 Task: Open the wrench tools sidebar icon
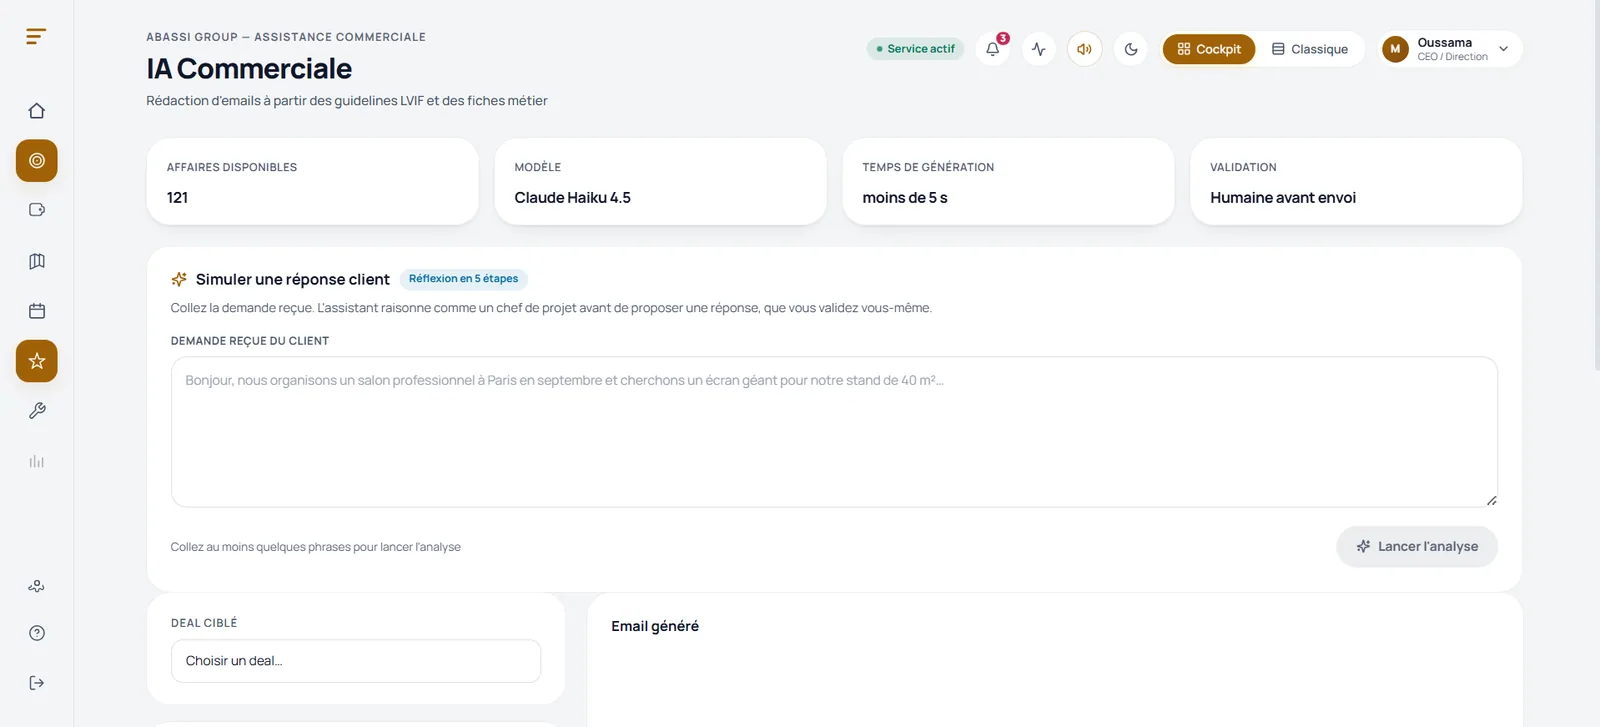37,411
